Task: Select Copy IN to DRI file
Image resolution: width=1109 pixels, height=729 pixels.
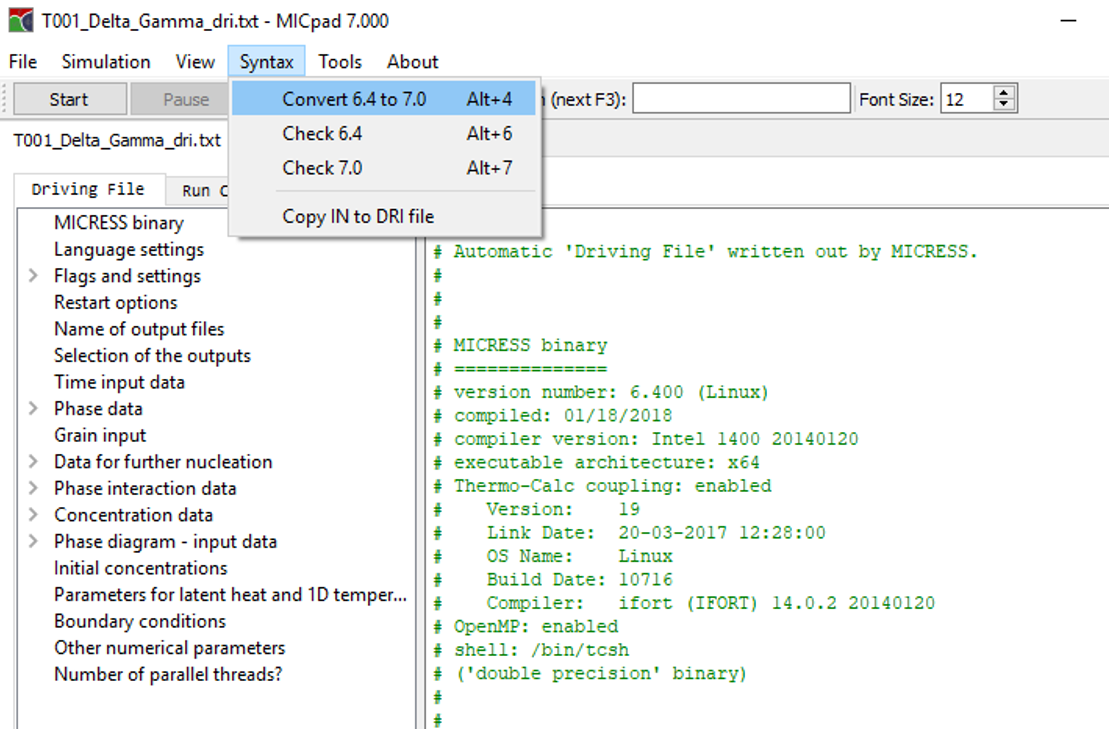Action: (358, 217)
